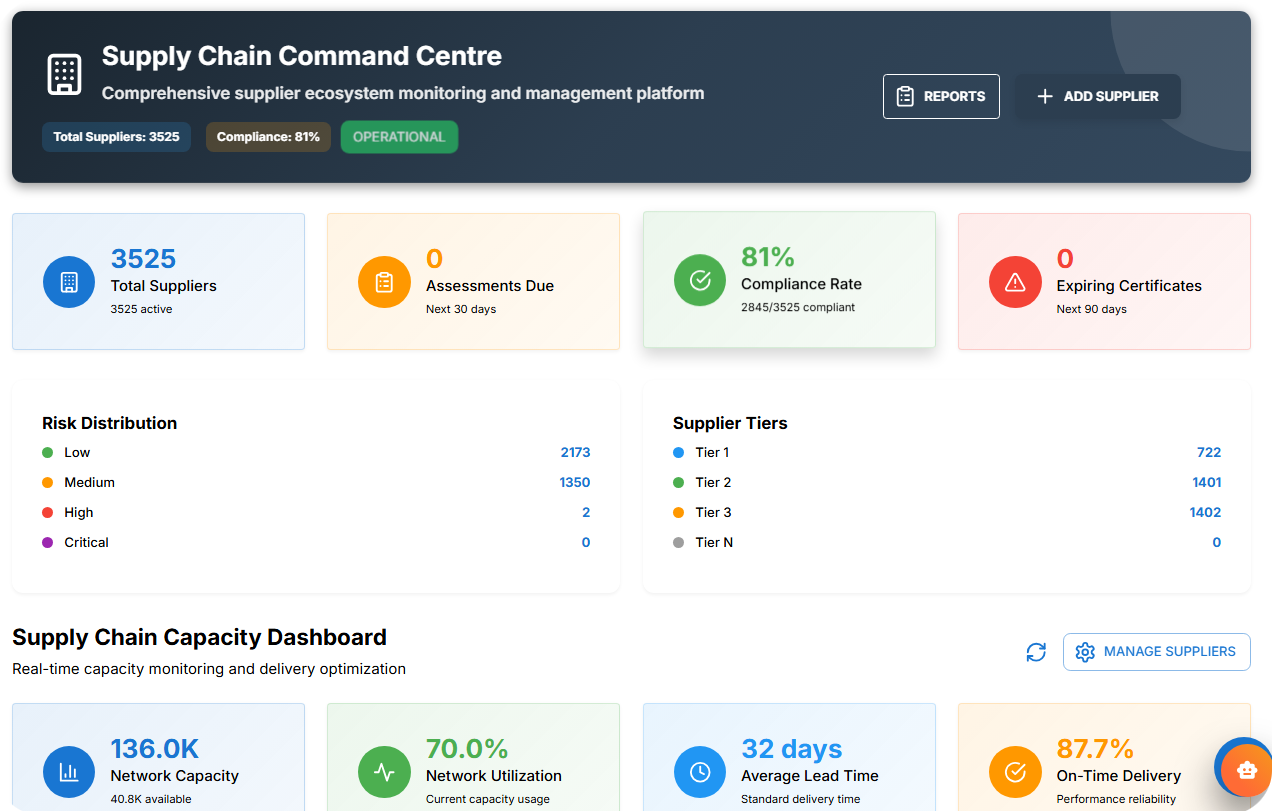Click the Add Supplier button

(x=1098, y=96)
